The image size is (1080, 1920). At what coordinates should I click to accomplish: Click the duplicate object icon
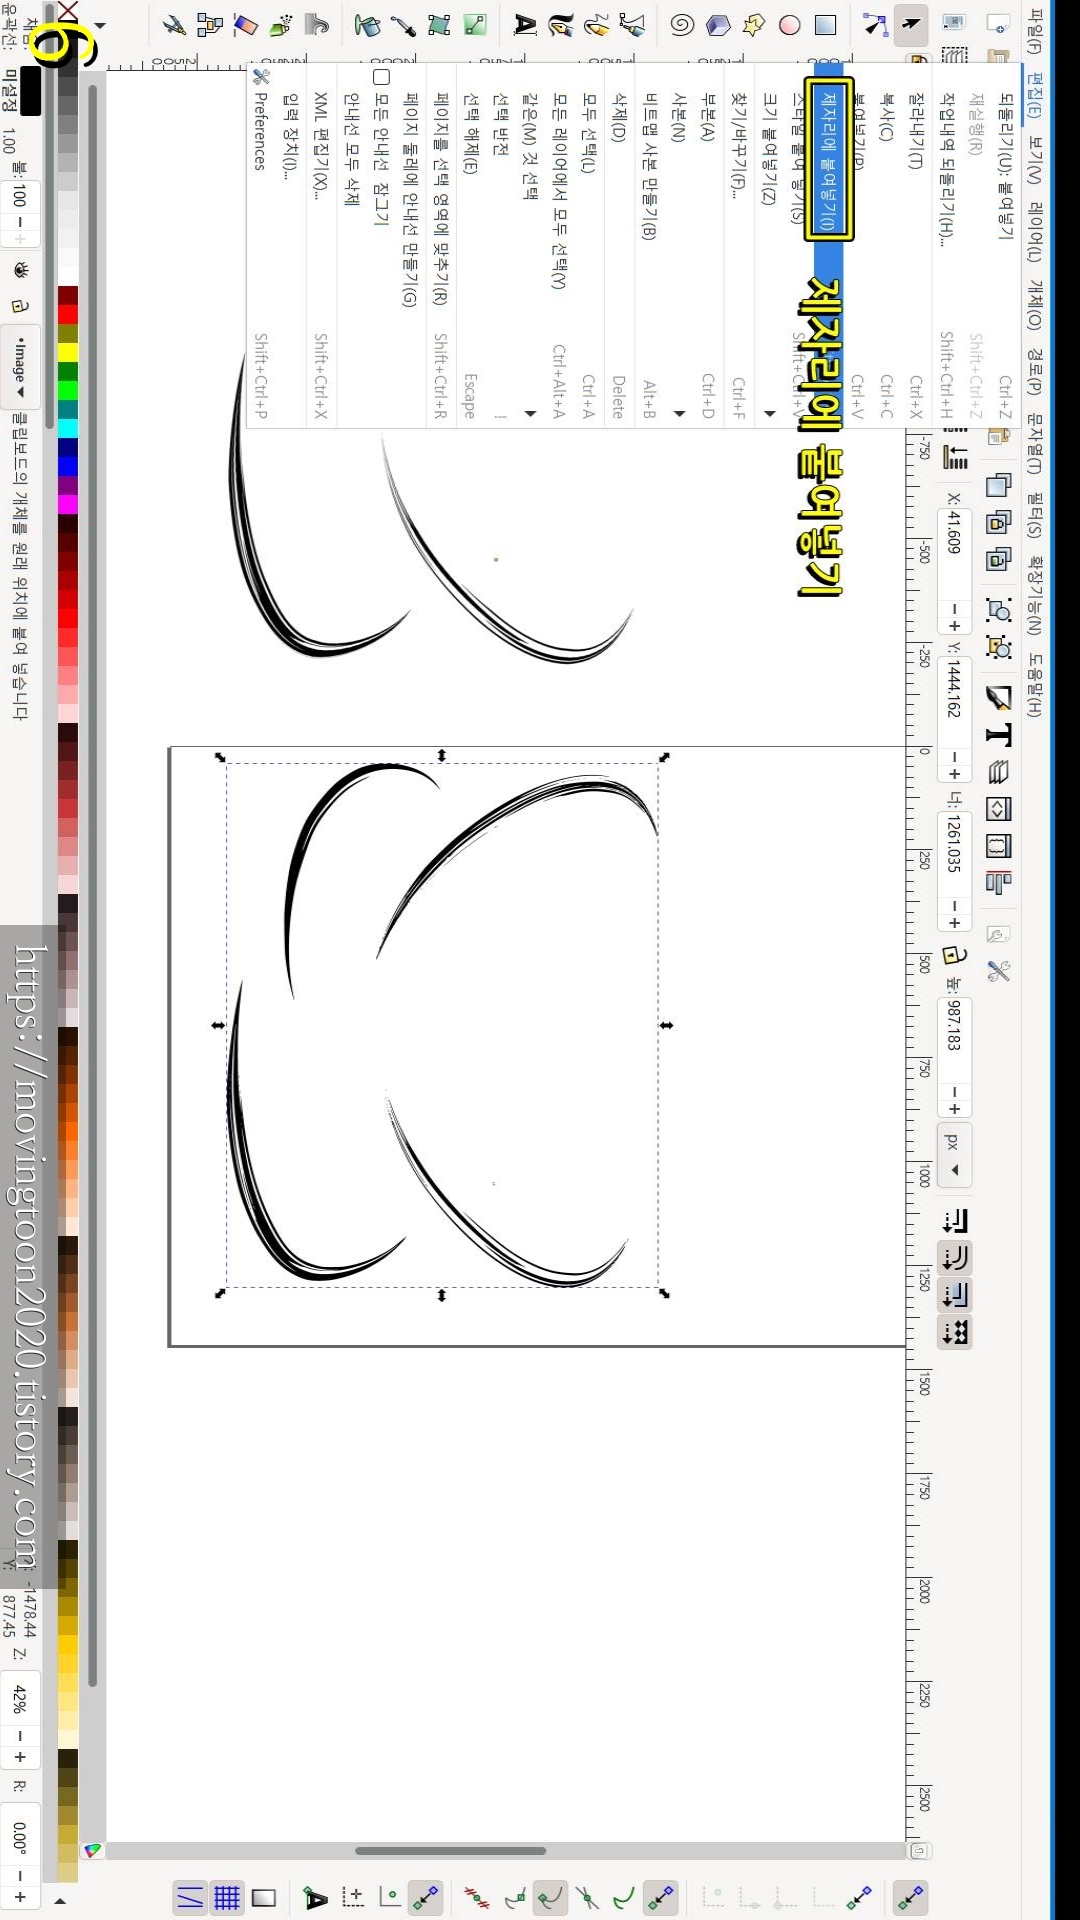pyautogui.click(x=998, y=486)
